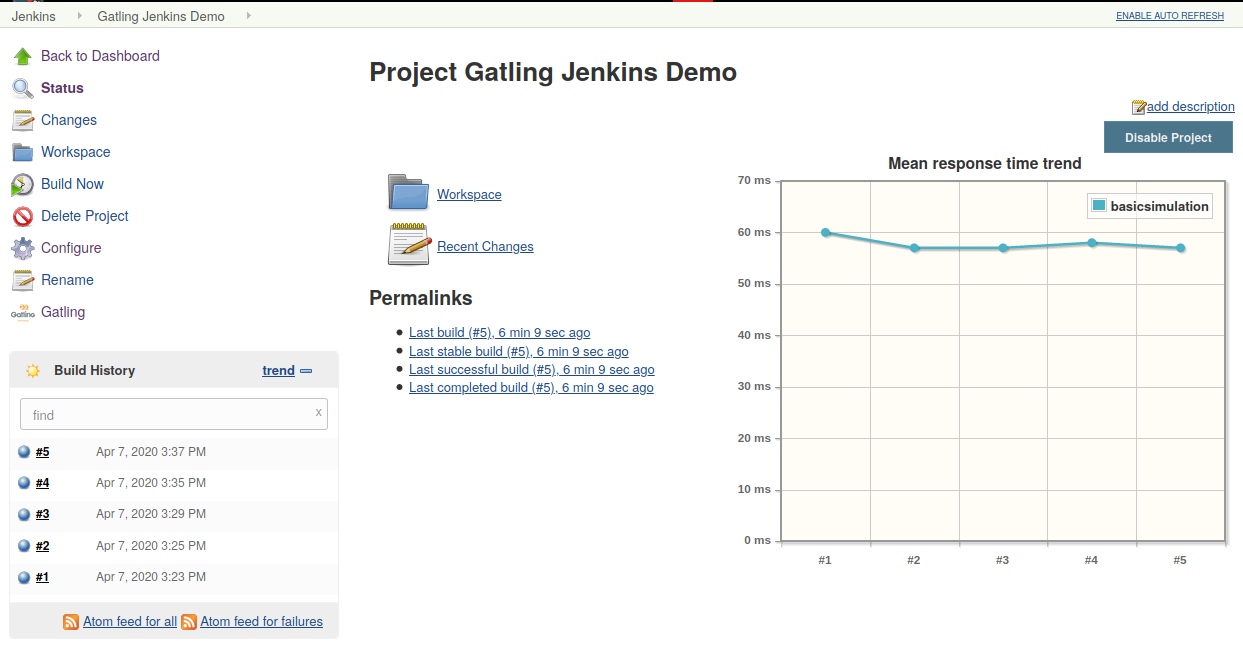Open the Status page from sidebar
Viewport: 1243px width, 651px height.
[62, 88]
